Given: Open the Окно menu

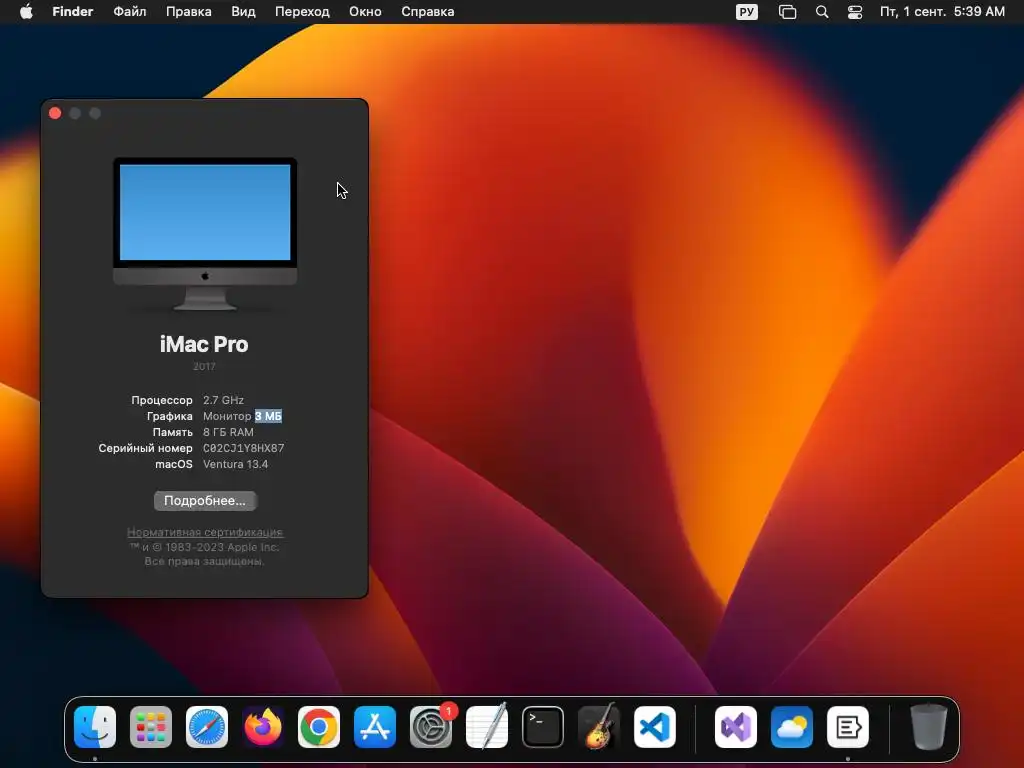Looking at the screenshot, I should [365, 12].
